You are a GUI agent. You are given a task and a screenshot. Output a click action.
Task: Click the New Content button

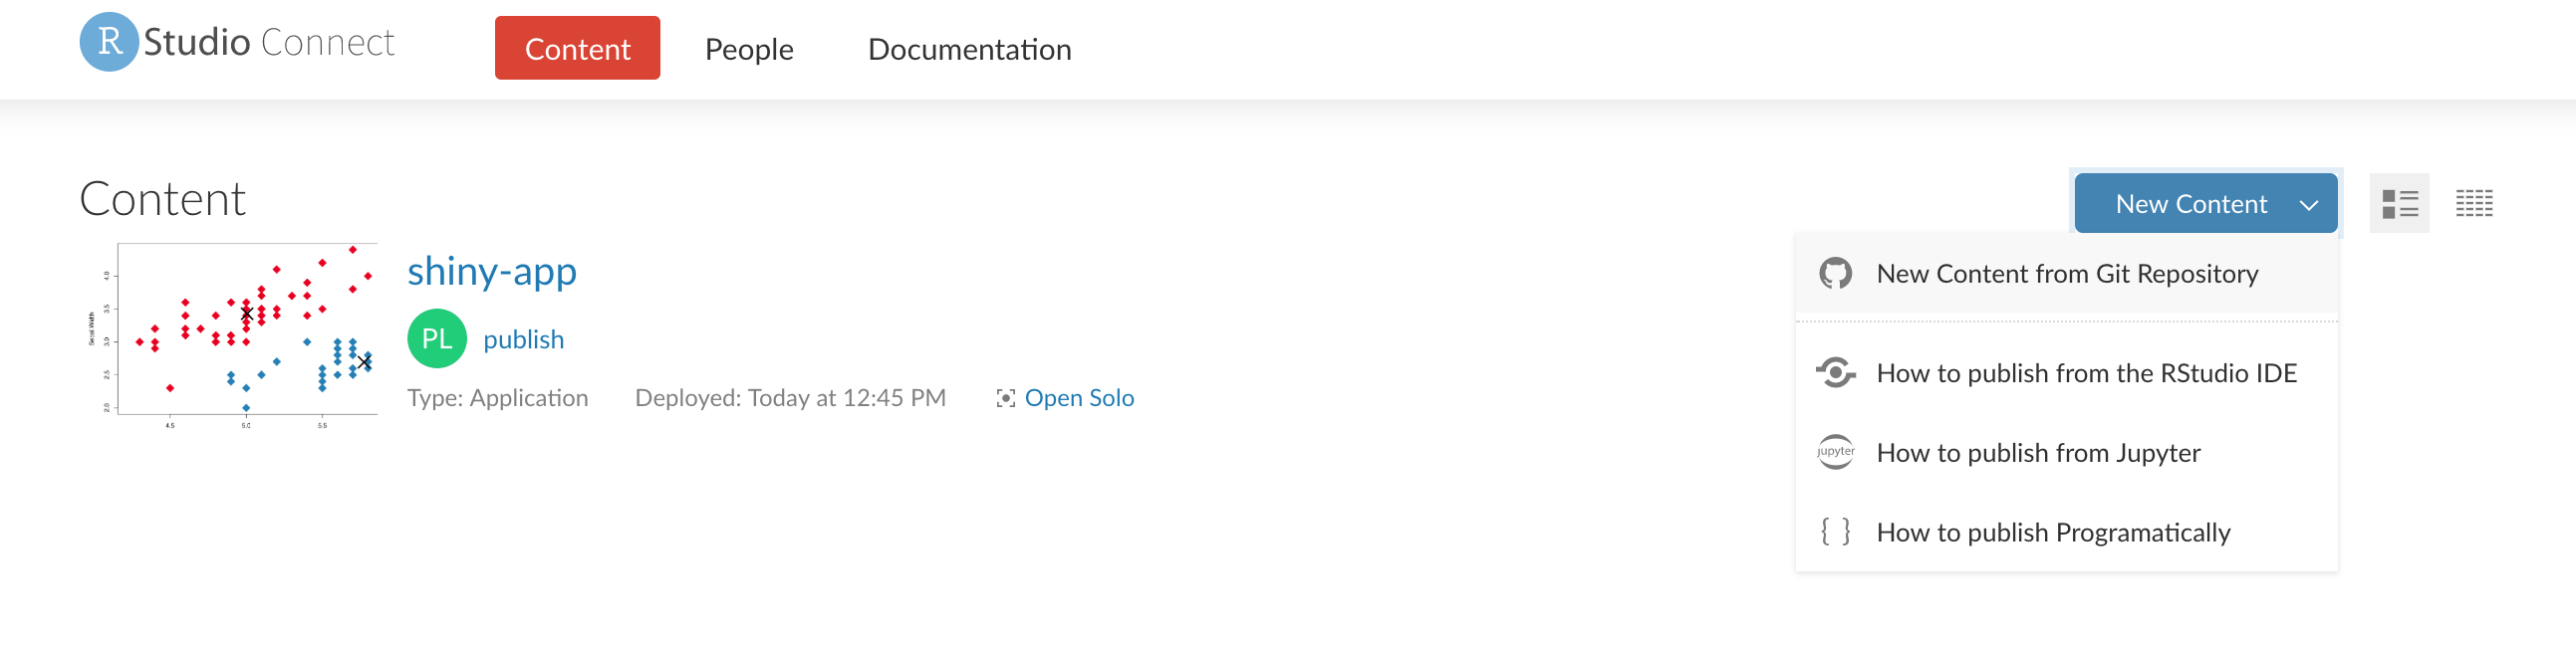click(x=2190, y=204)
